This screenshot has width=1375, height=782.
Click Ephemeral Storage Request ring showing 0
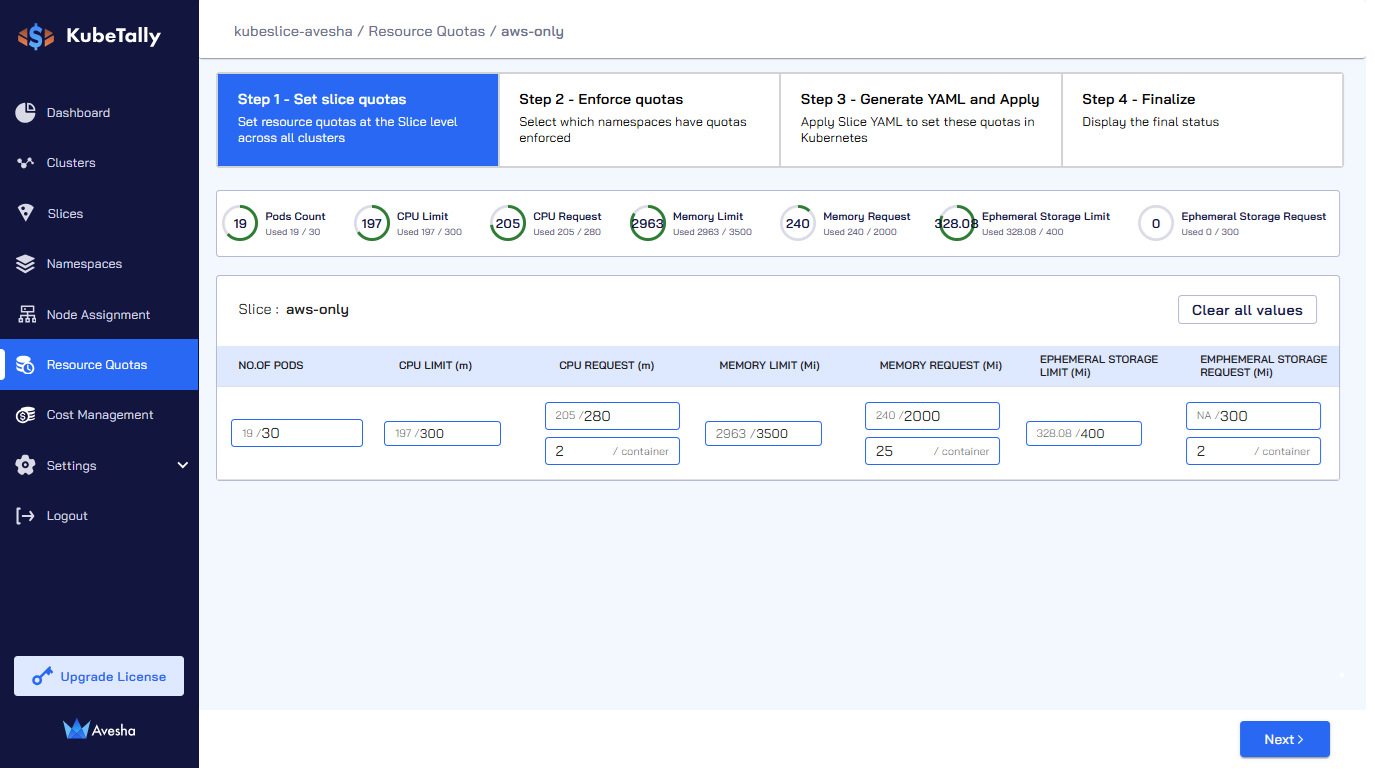(x=1156, y=223)
